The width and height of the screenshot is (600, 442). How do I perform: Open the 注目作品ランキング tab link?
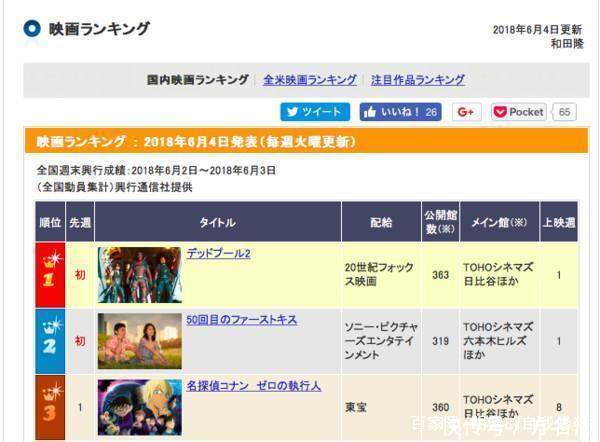(x=418, y=80)
